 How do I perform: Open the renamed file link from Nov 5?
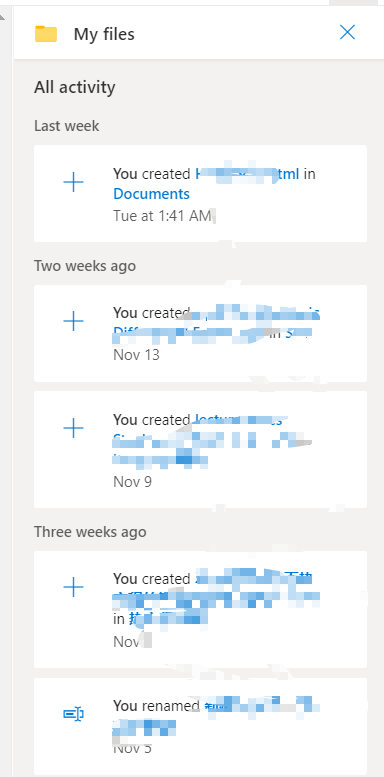[217, 716]
